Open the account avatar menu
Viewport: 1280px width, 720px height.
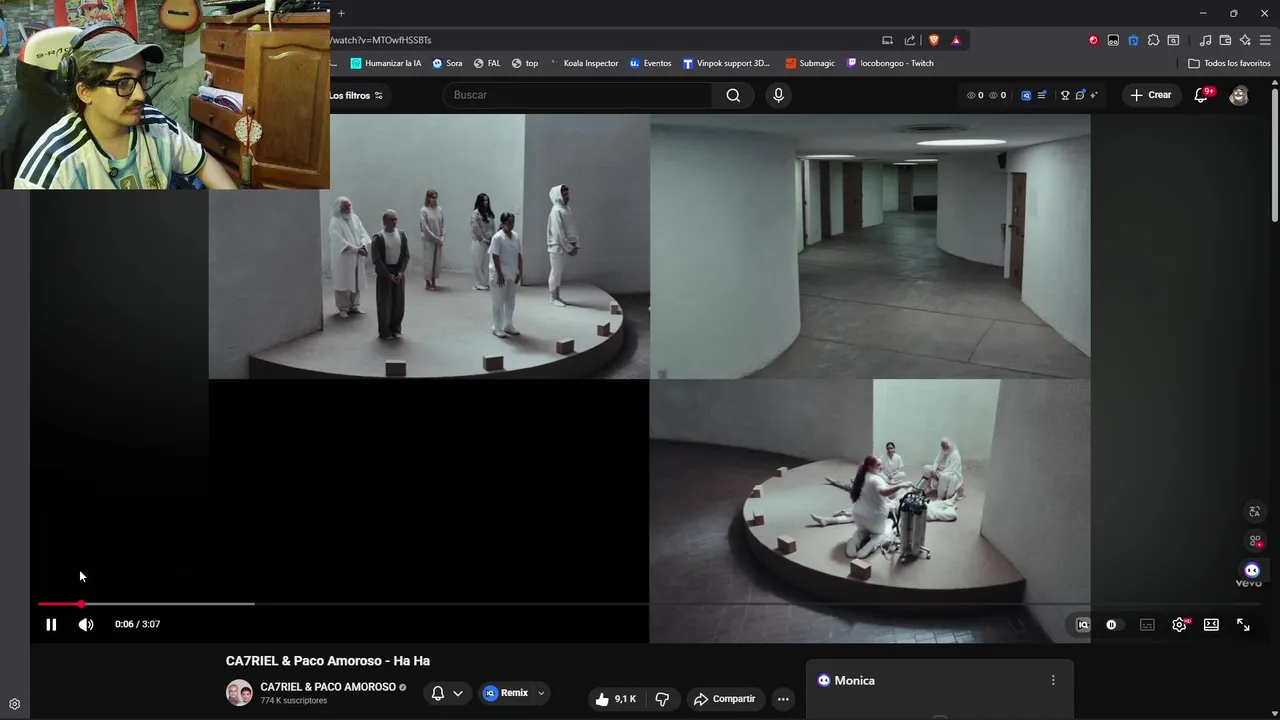(x=1239, y=95)
